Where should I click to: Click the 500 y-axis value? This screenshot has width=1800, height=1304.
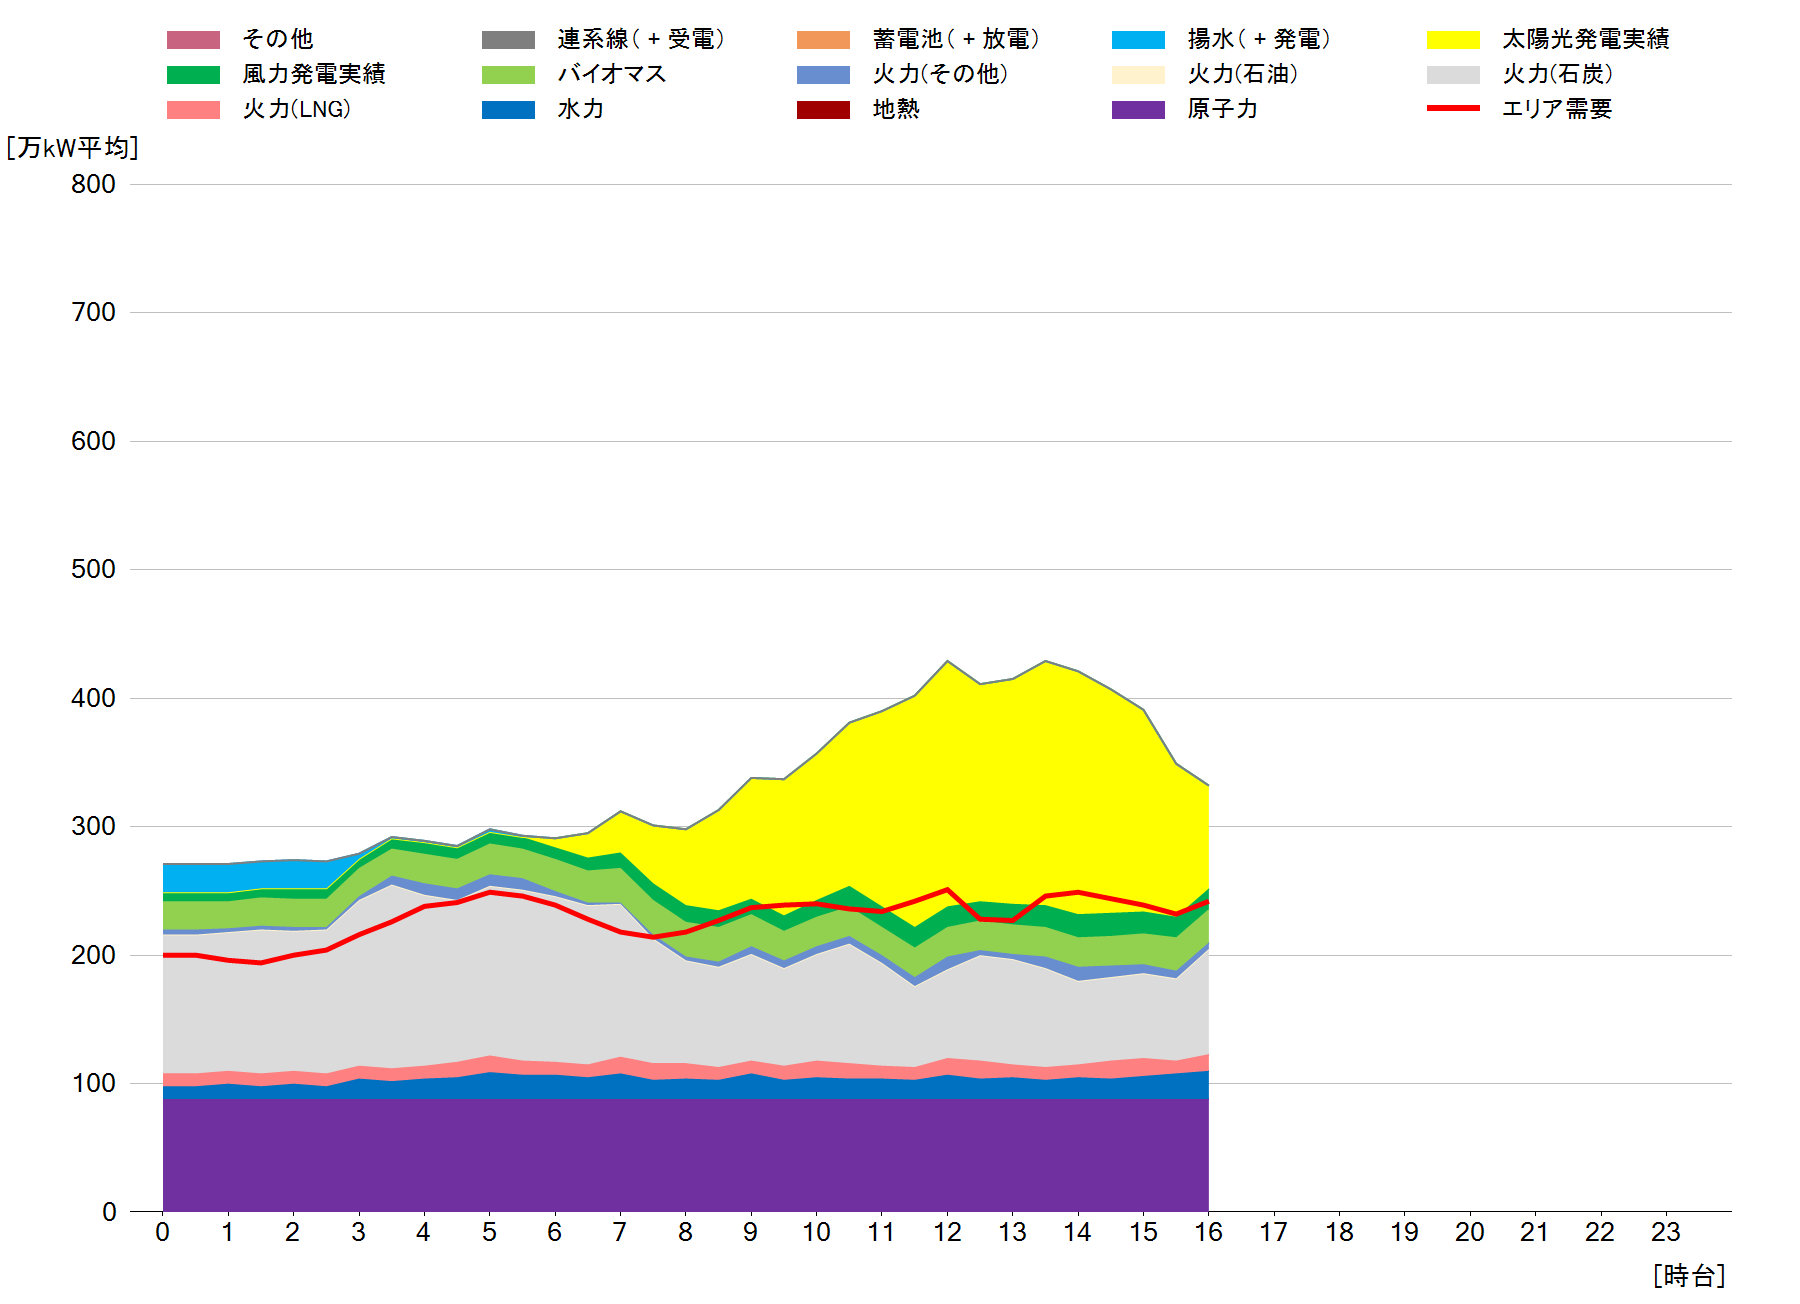93,569
